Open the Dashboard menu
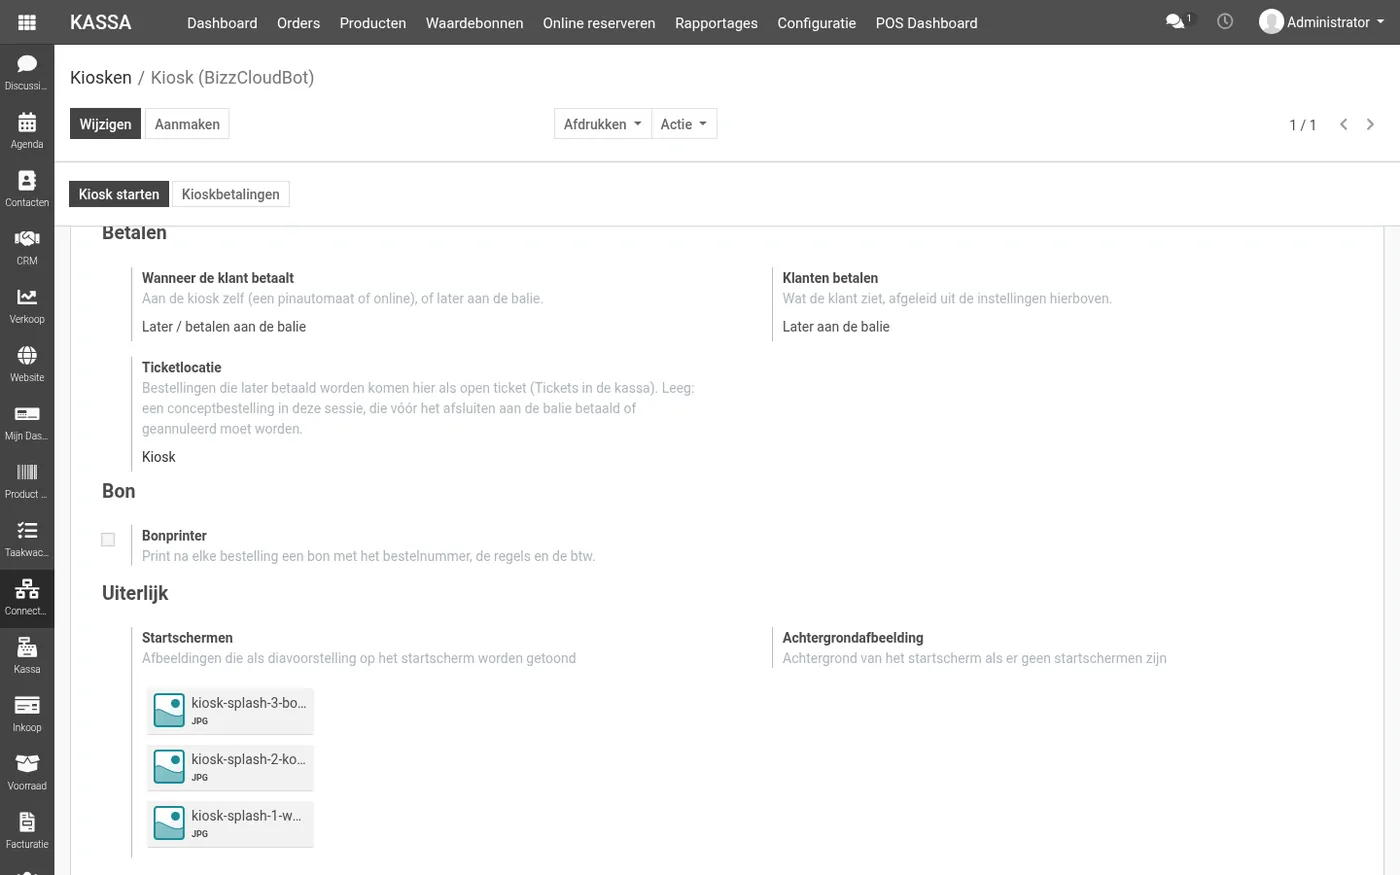The image size is (1400, 875). pyautogui.click(x=222, y=23)
